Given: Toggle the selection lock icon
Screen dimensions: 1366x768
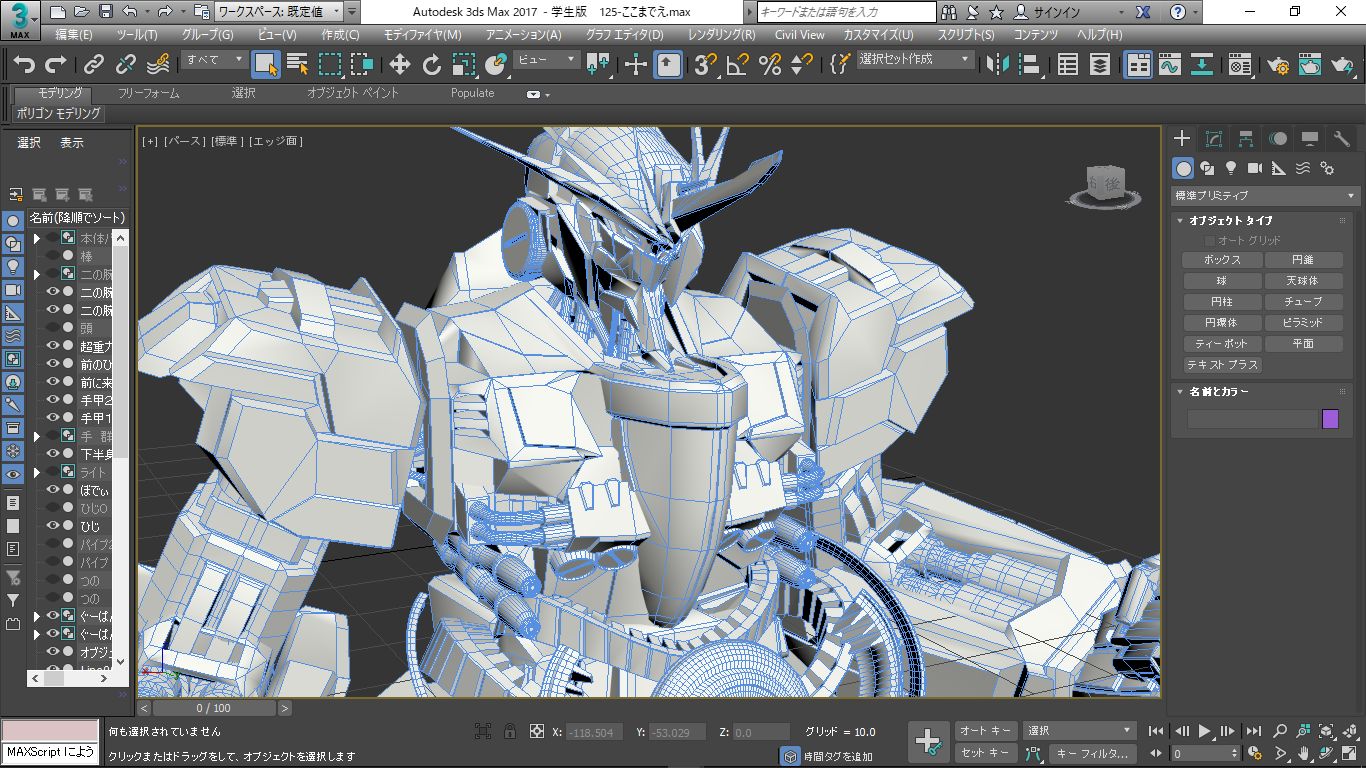Looking at the screenshot, I should 510,731.
